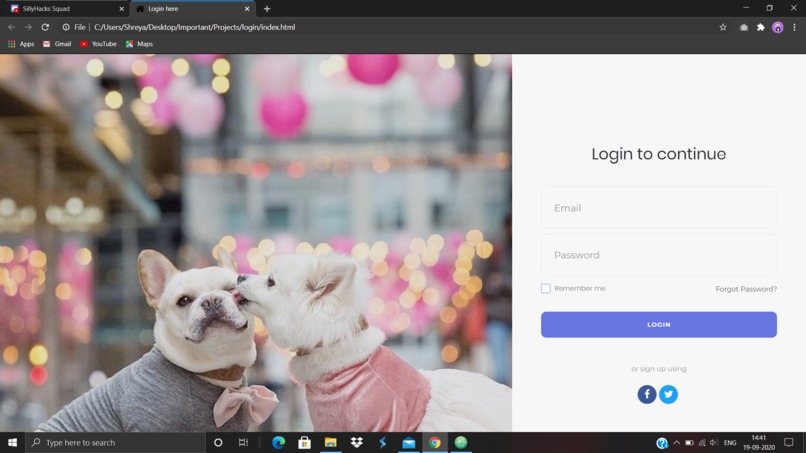806x453 pixels.
Task: Focus the Password input field
Action: pos(658,255)
